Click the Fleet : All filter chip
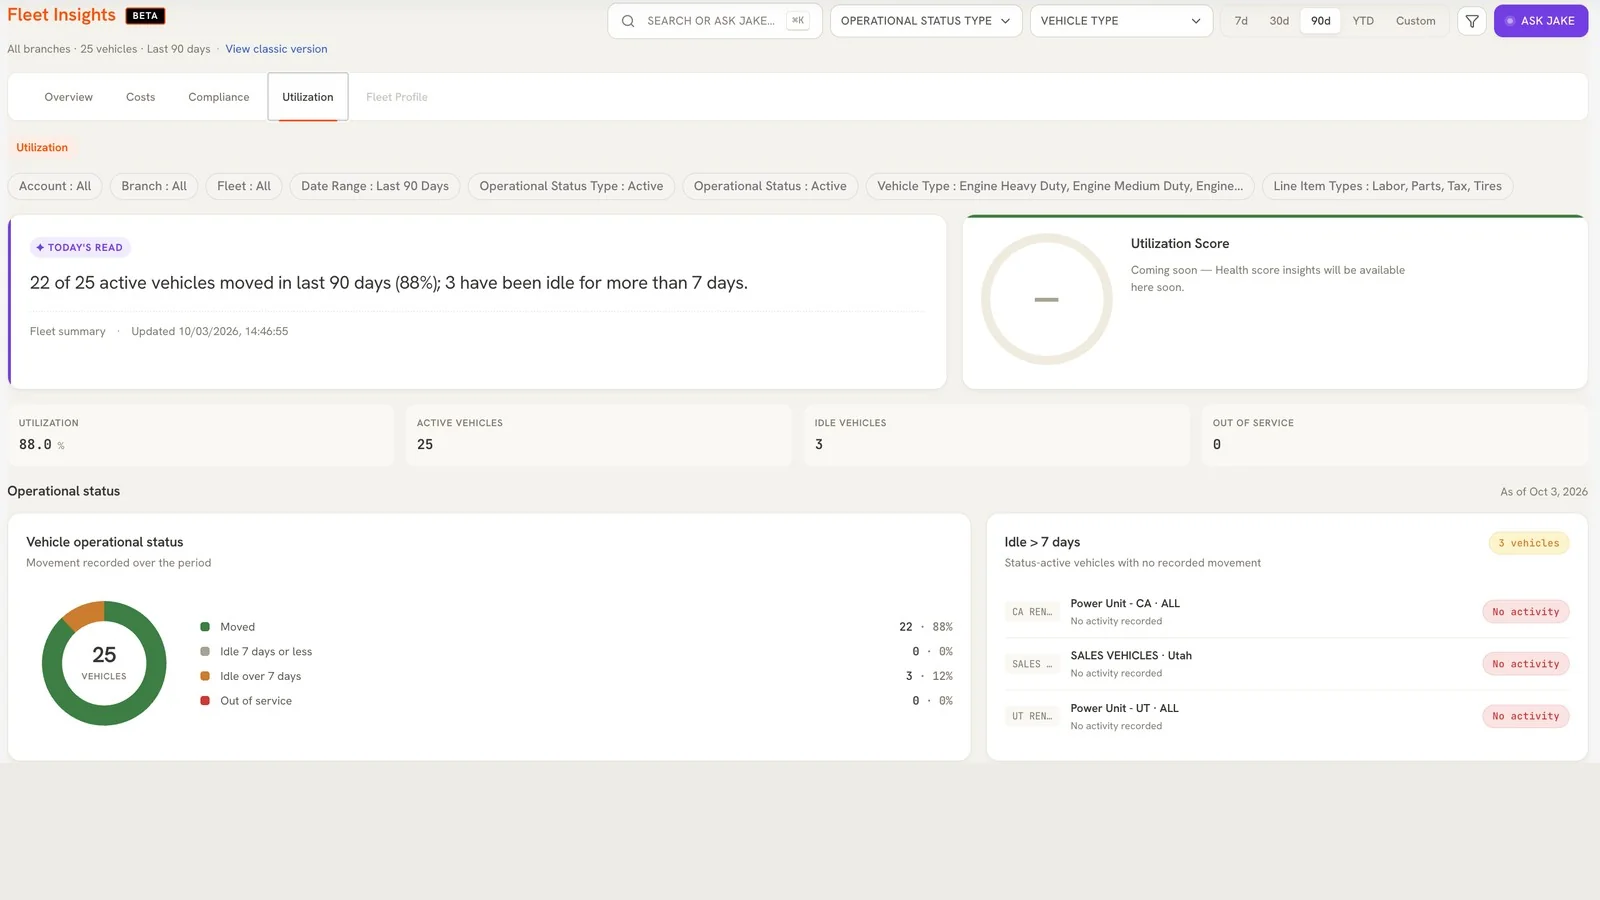Screen dimensions: 1600x900 click(x=244, y=186)
